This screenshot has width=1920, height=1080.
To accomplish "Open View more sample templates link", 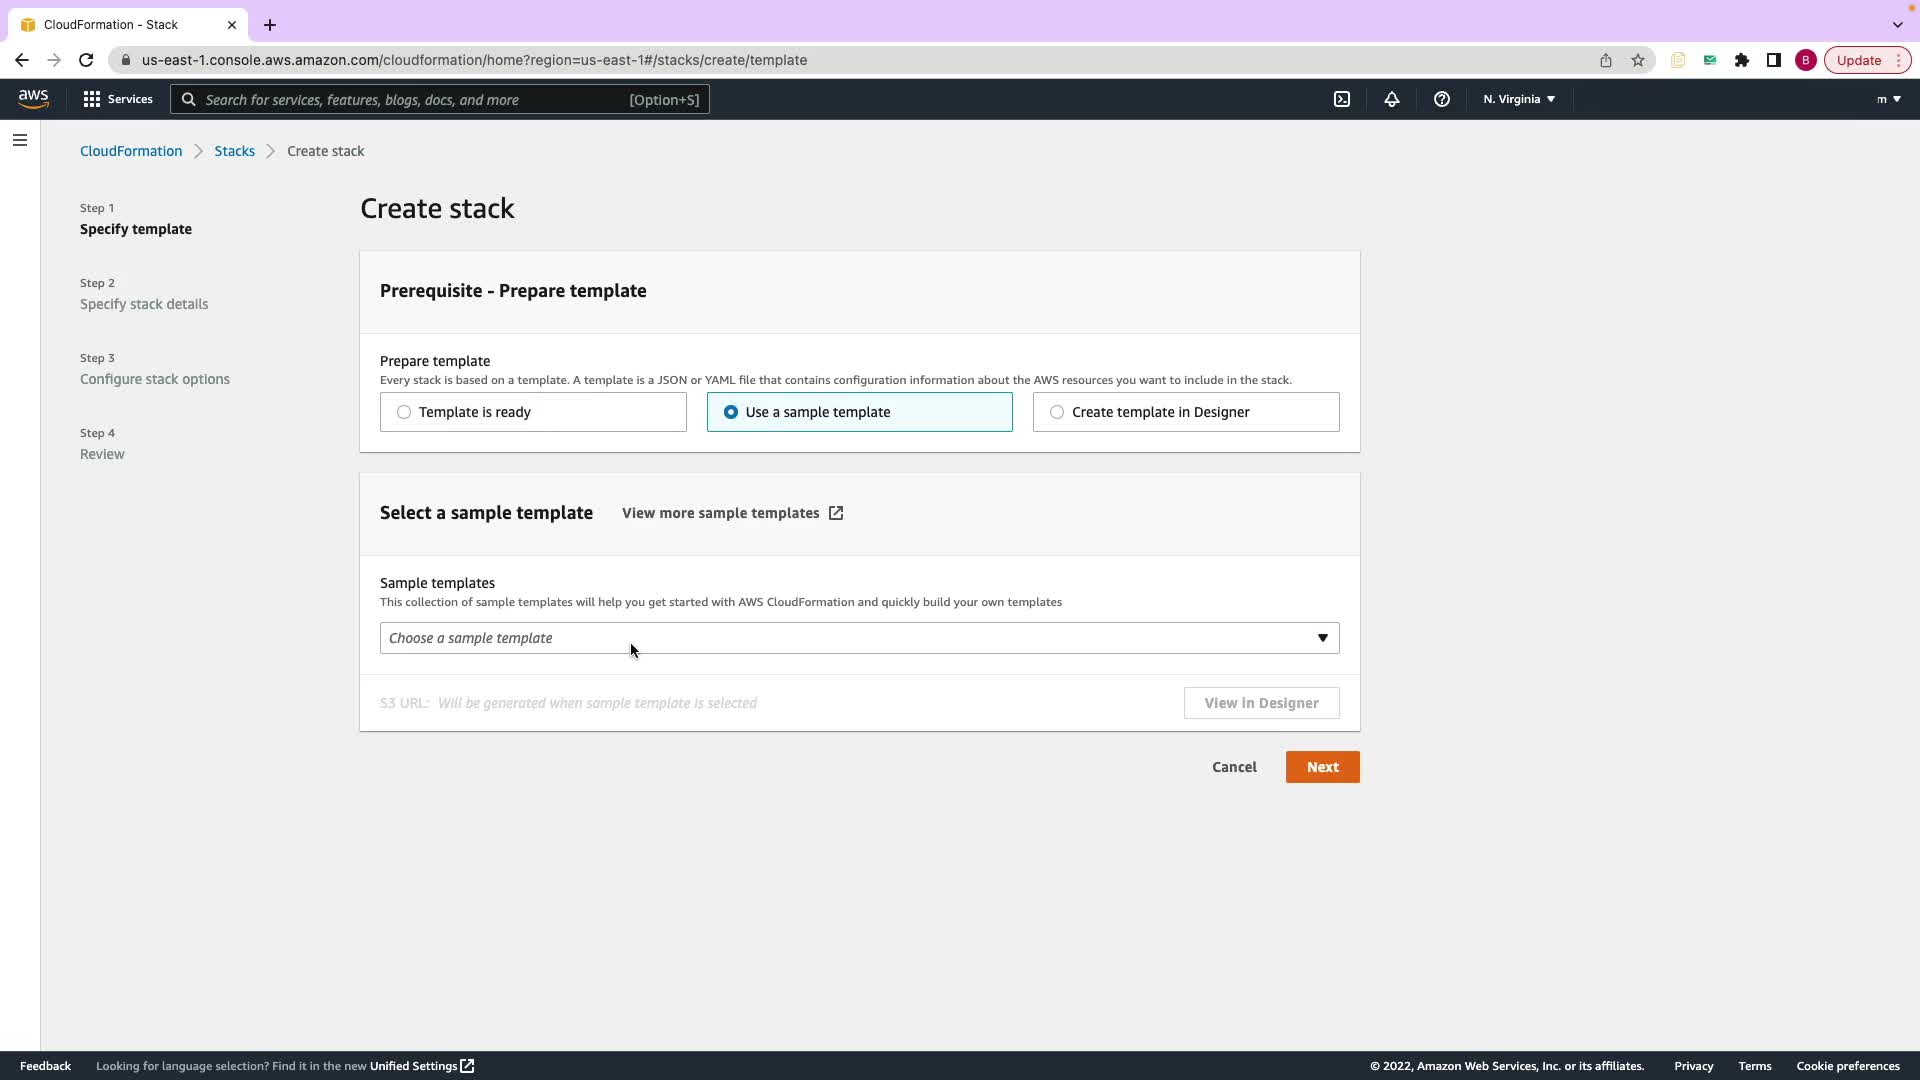I will click(x=732, y=513).
